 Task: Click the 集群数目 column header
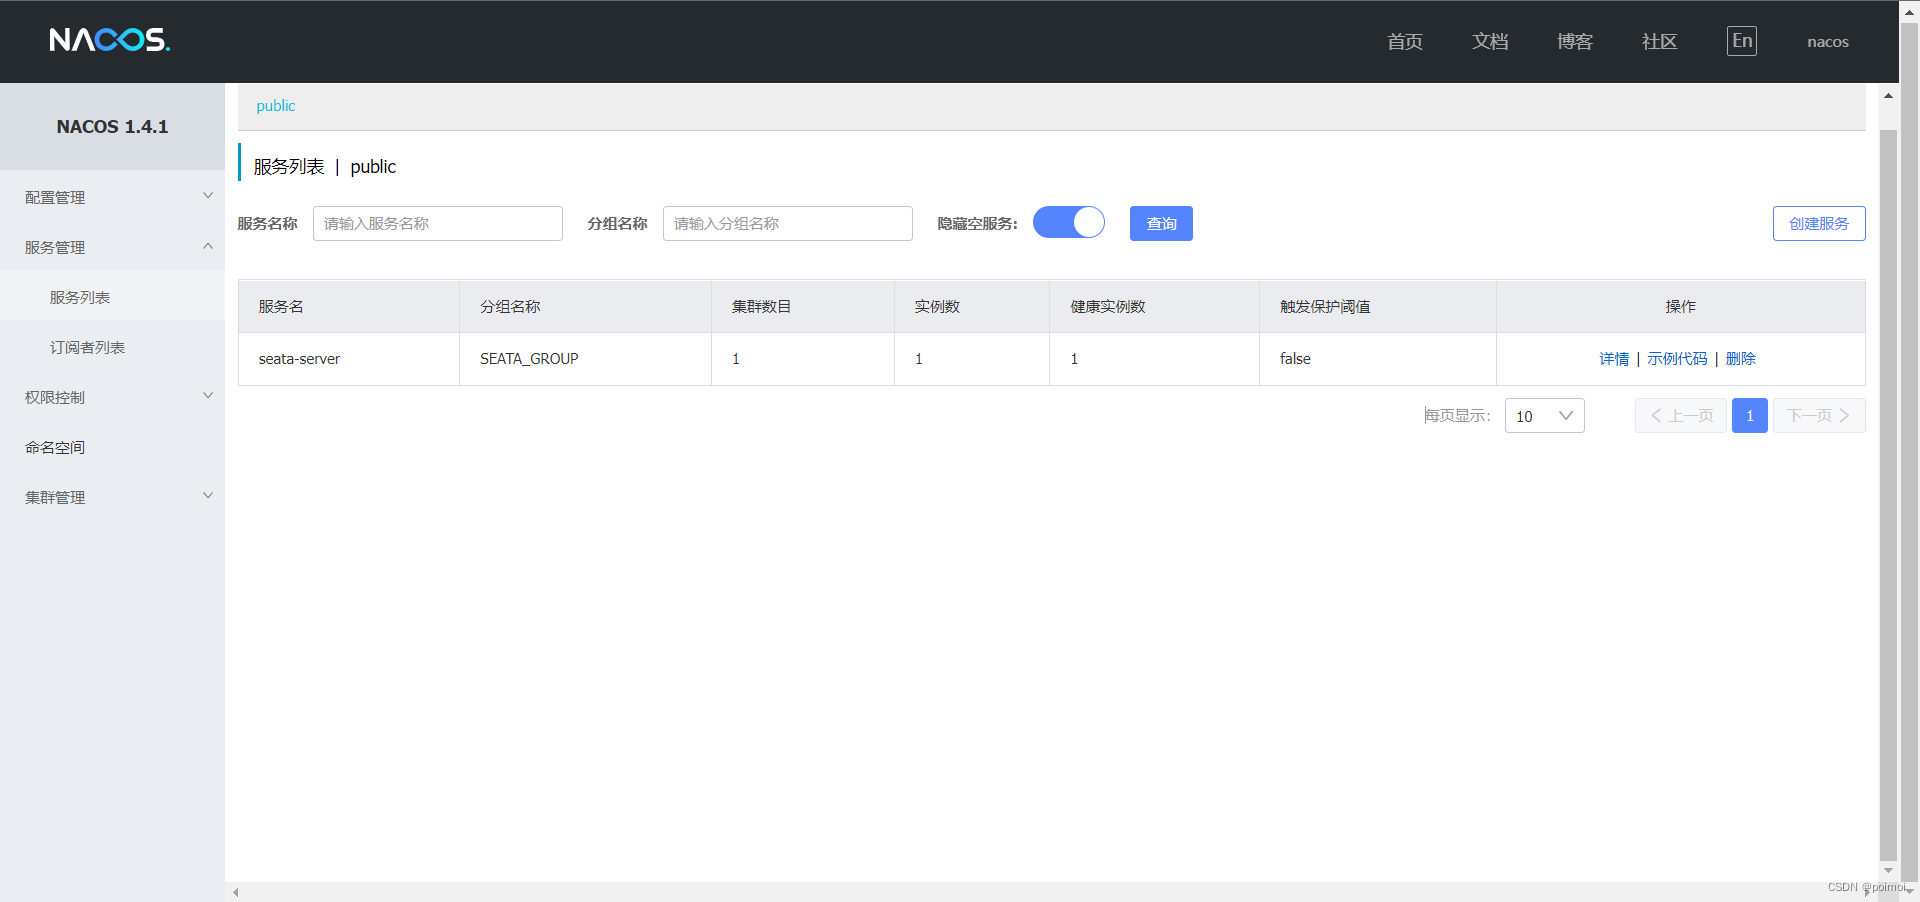(803, 307)
